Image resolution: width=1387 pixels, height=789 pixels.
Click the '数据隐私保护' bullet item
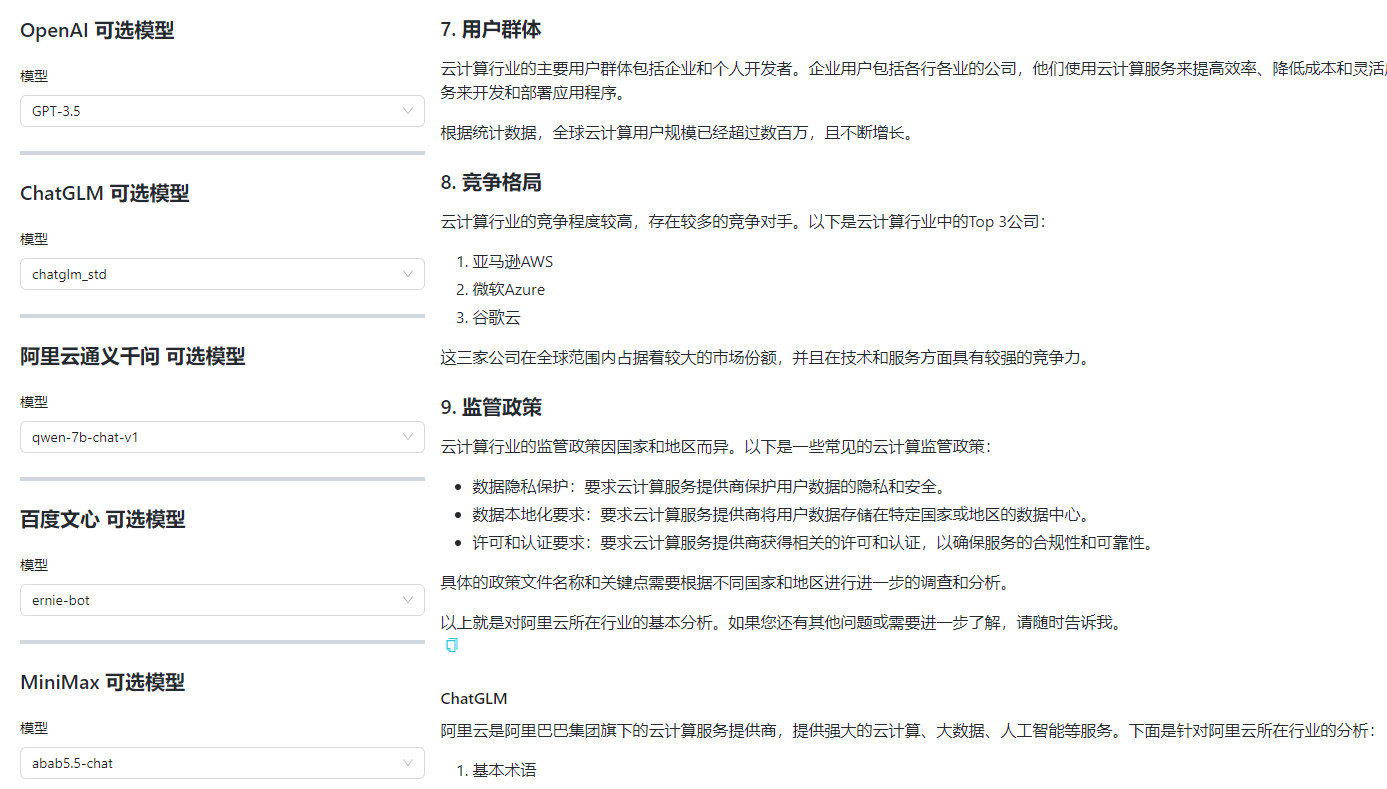(x=709, y=487)
